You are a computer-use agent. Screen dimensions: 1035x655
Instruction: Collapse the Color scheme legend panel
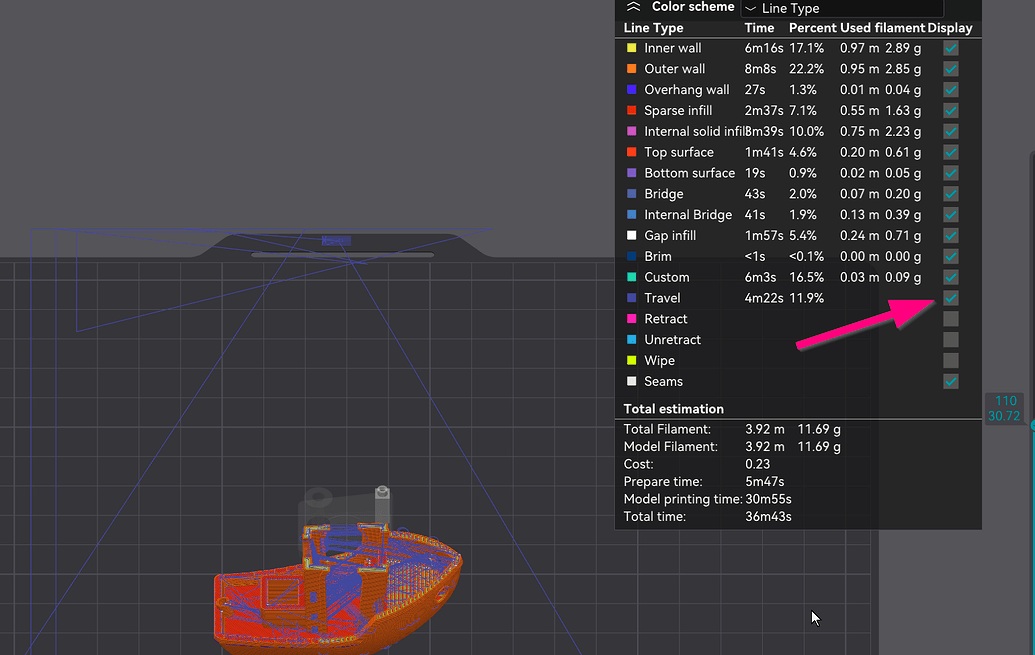pos(633,7)
